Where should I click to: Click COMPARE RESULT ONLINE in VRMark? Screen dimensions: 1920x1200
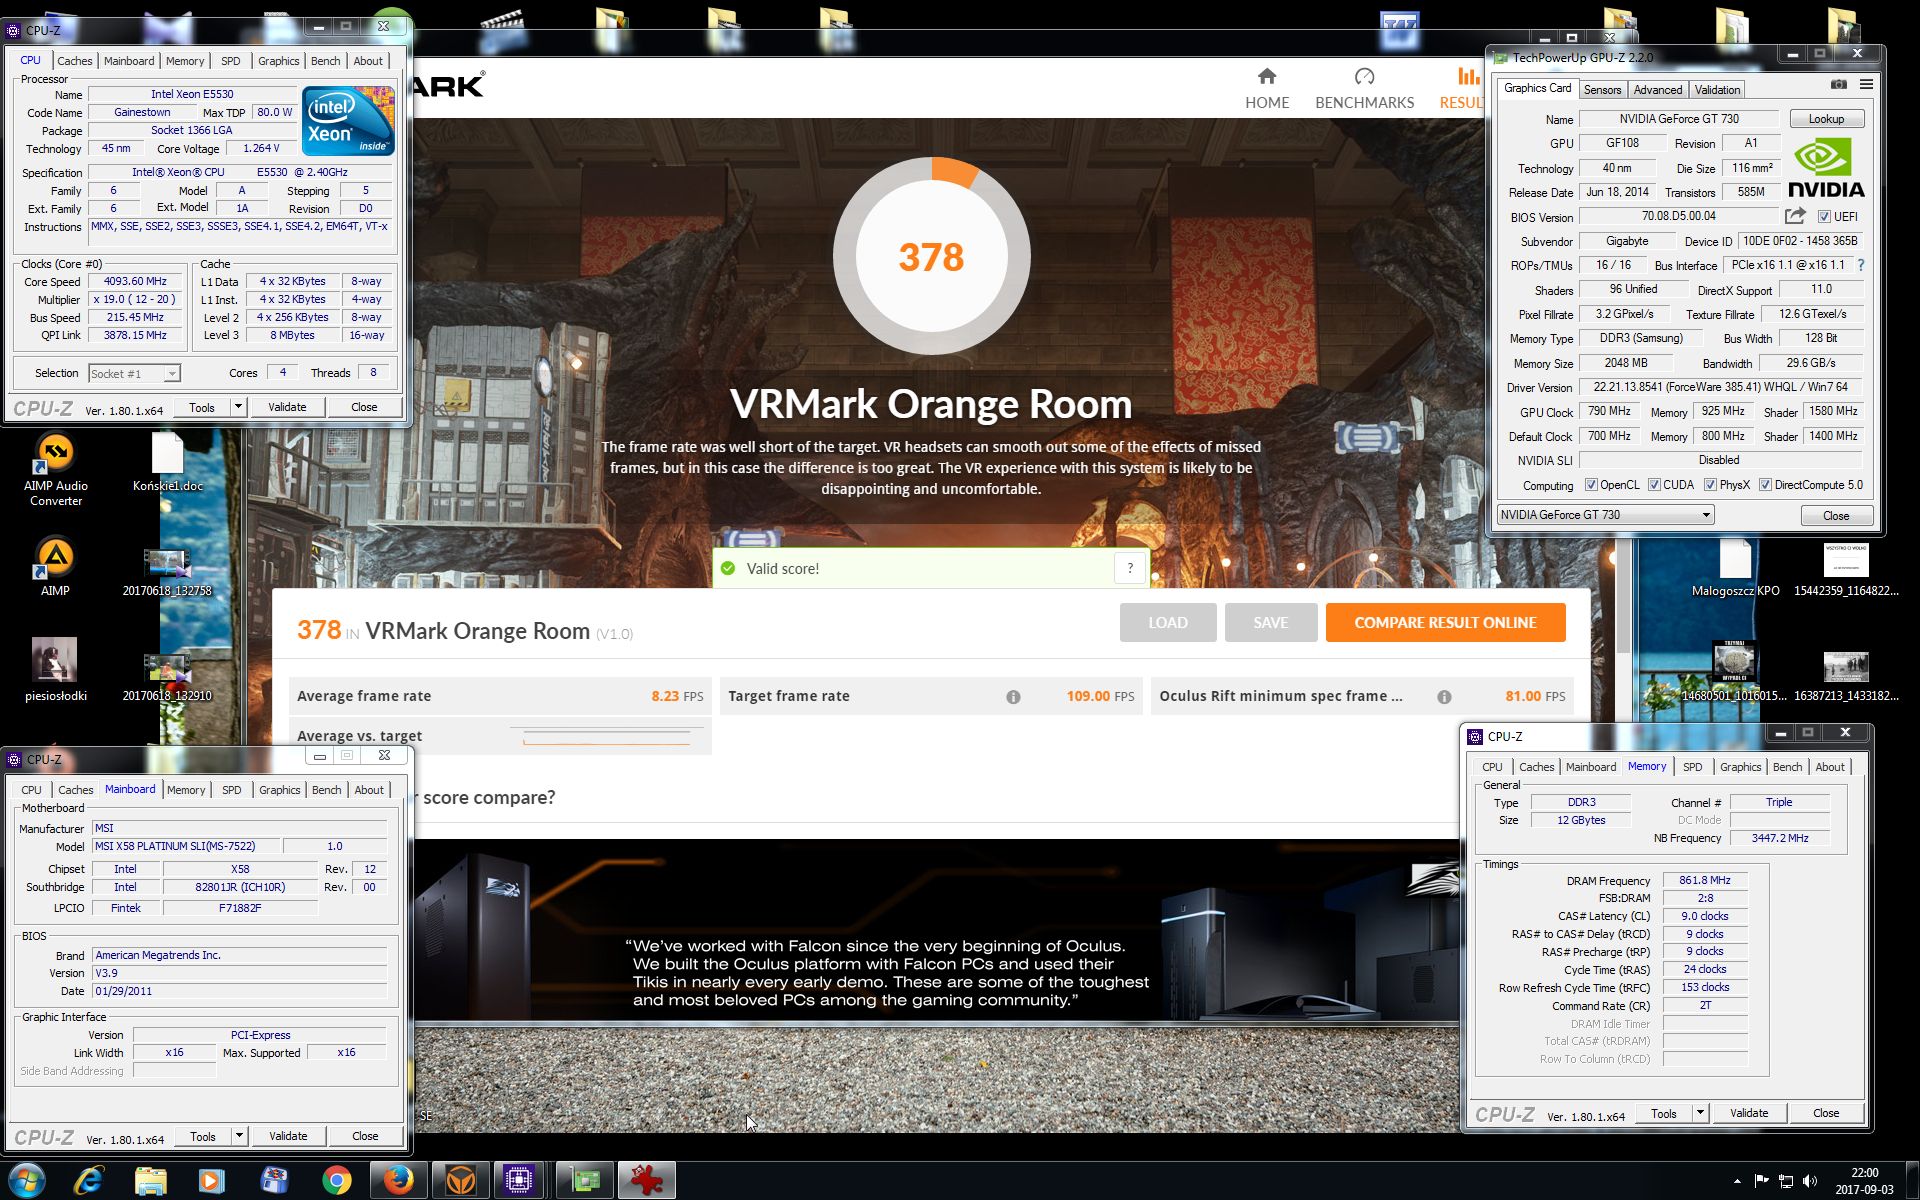[x=1445, y=622]
